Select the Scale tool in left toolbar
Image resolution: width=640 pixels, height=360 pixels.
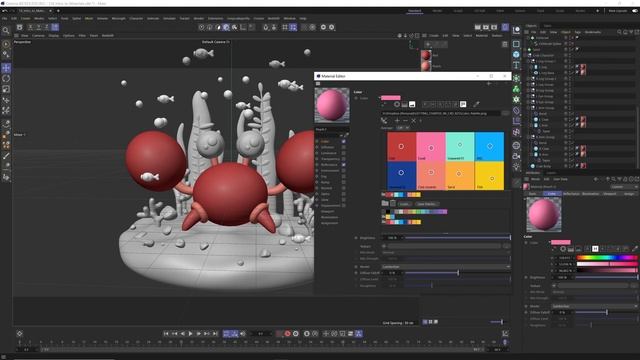(6, 89)
